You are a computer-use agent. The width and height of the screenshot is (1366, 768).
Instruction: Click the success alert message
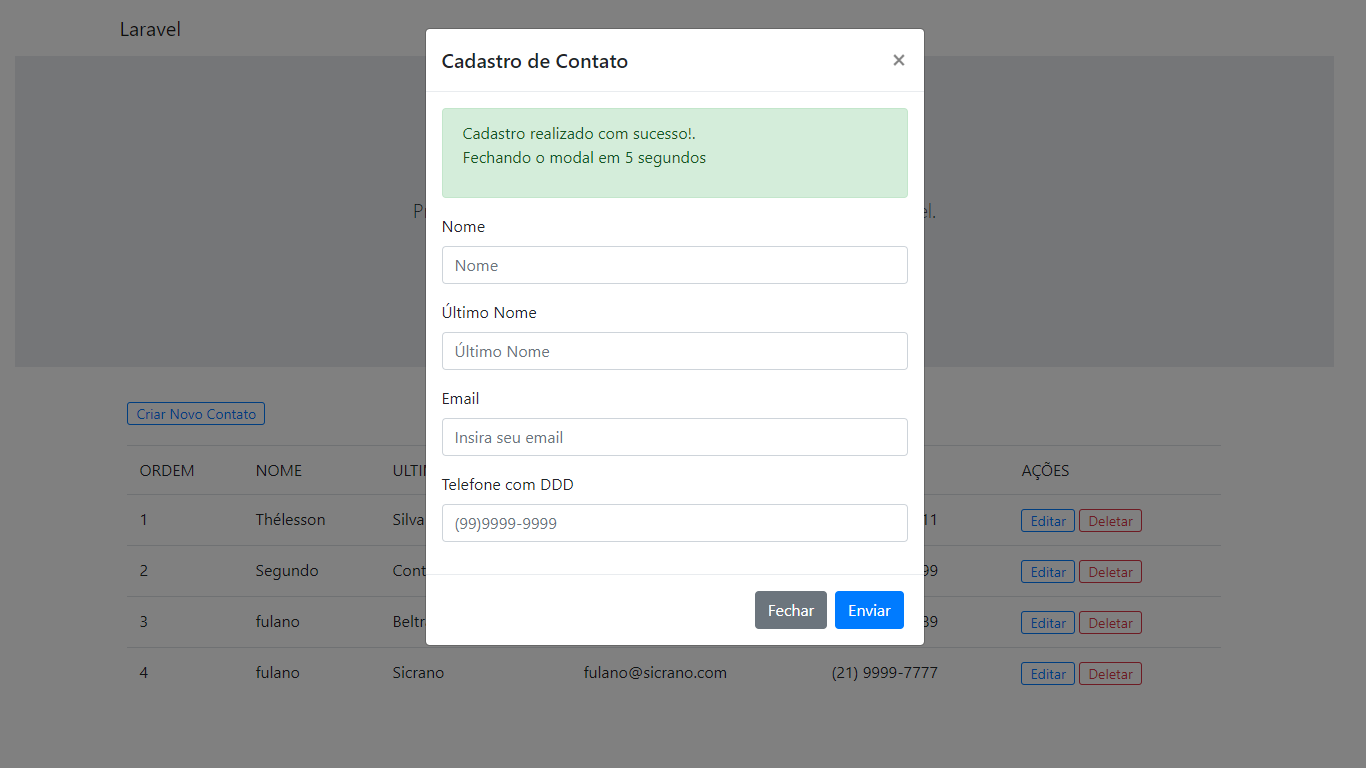(675, 153)
